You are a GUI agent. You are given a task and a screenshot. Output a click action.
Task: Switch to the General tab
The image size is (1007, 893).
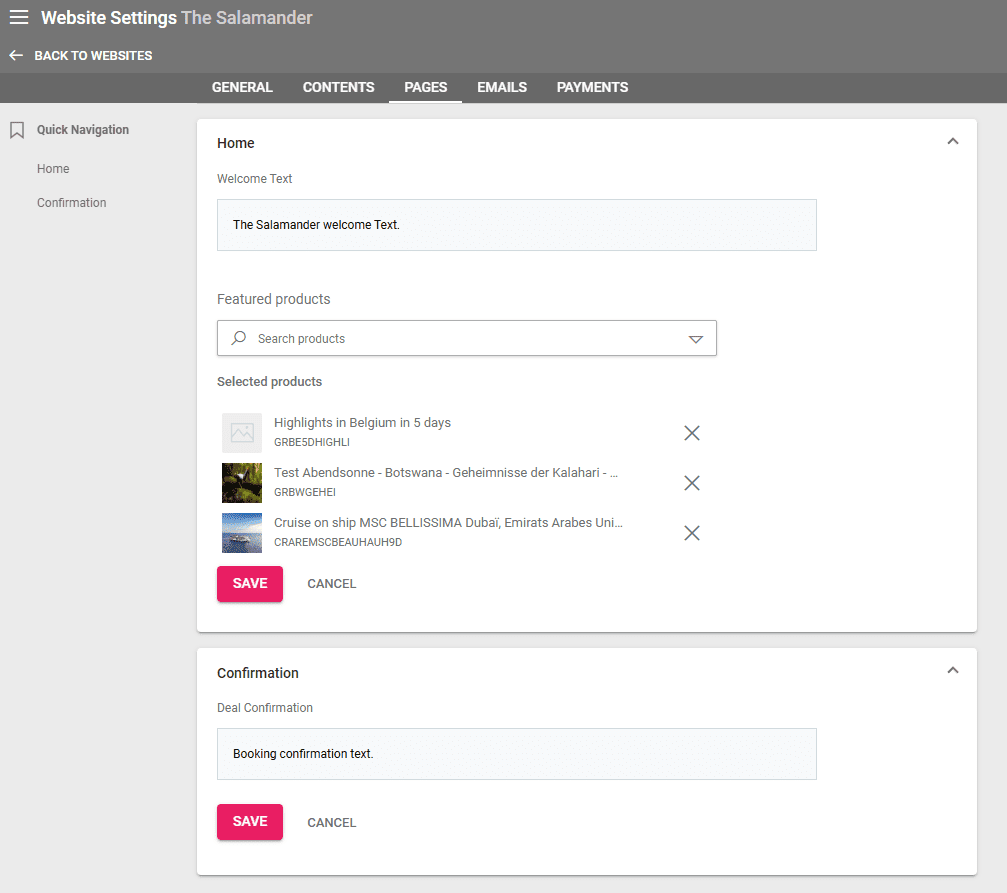point(242,88)
